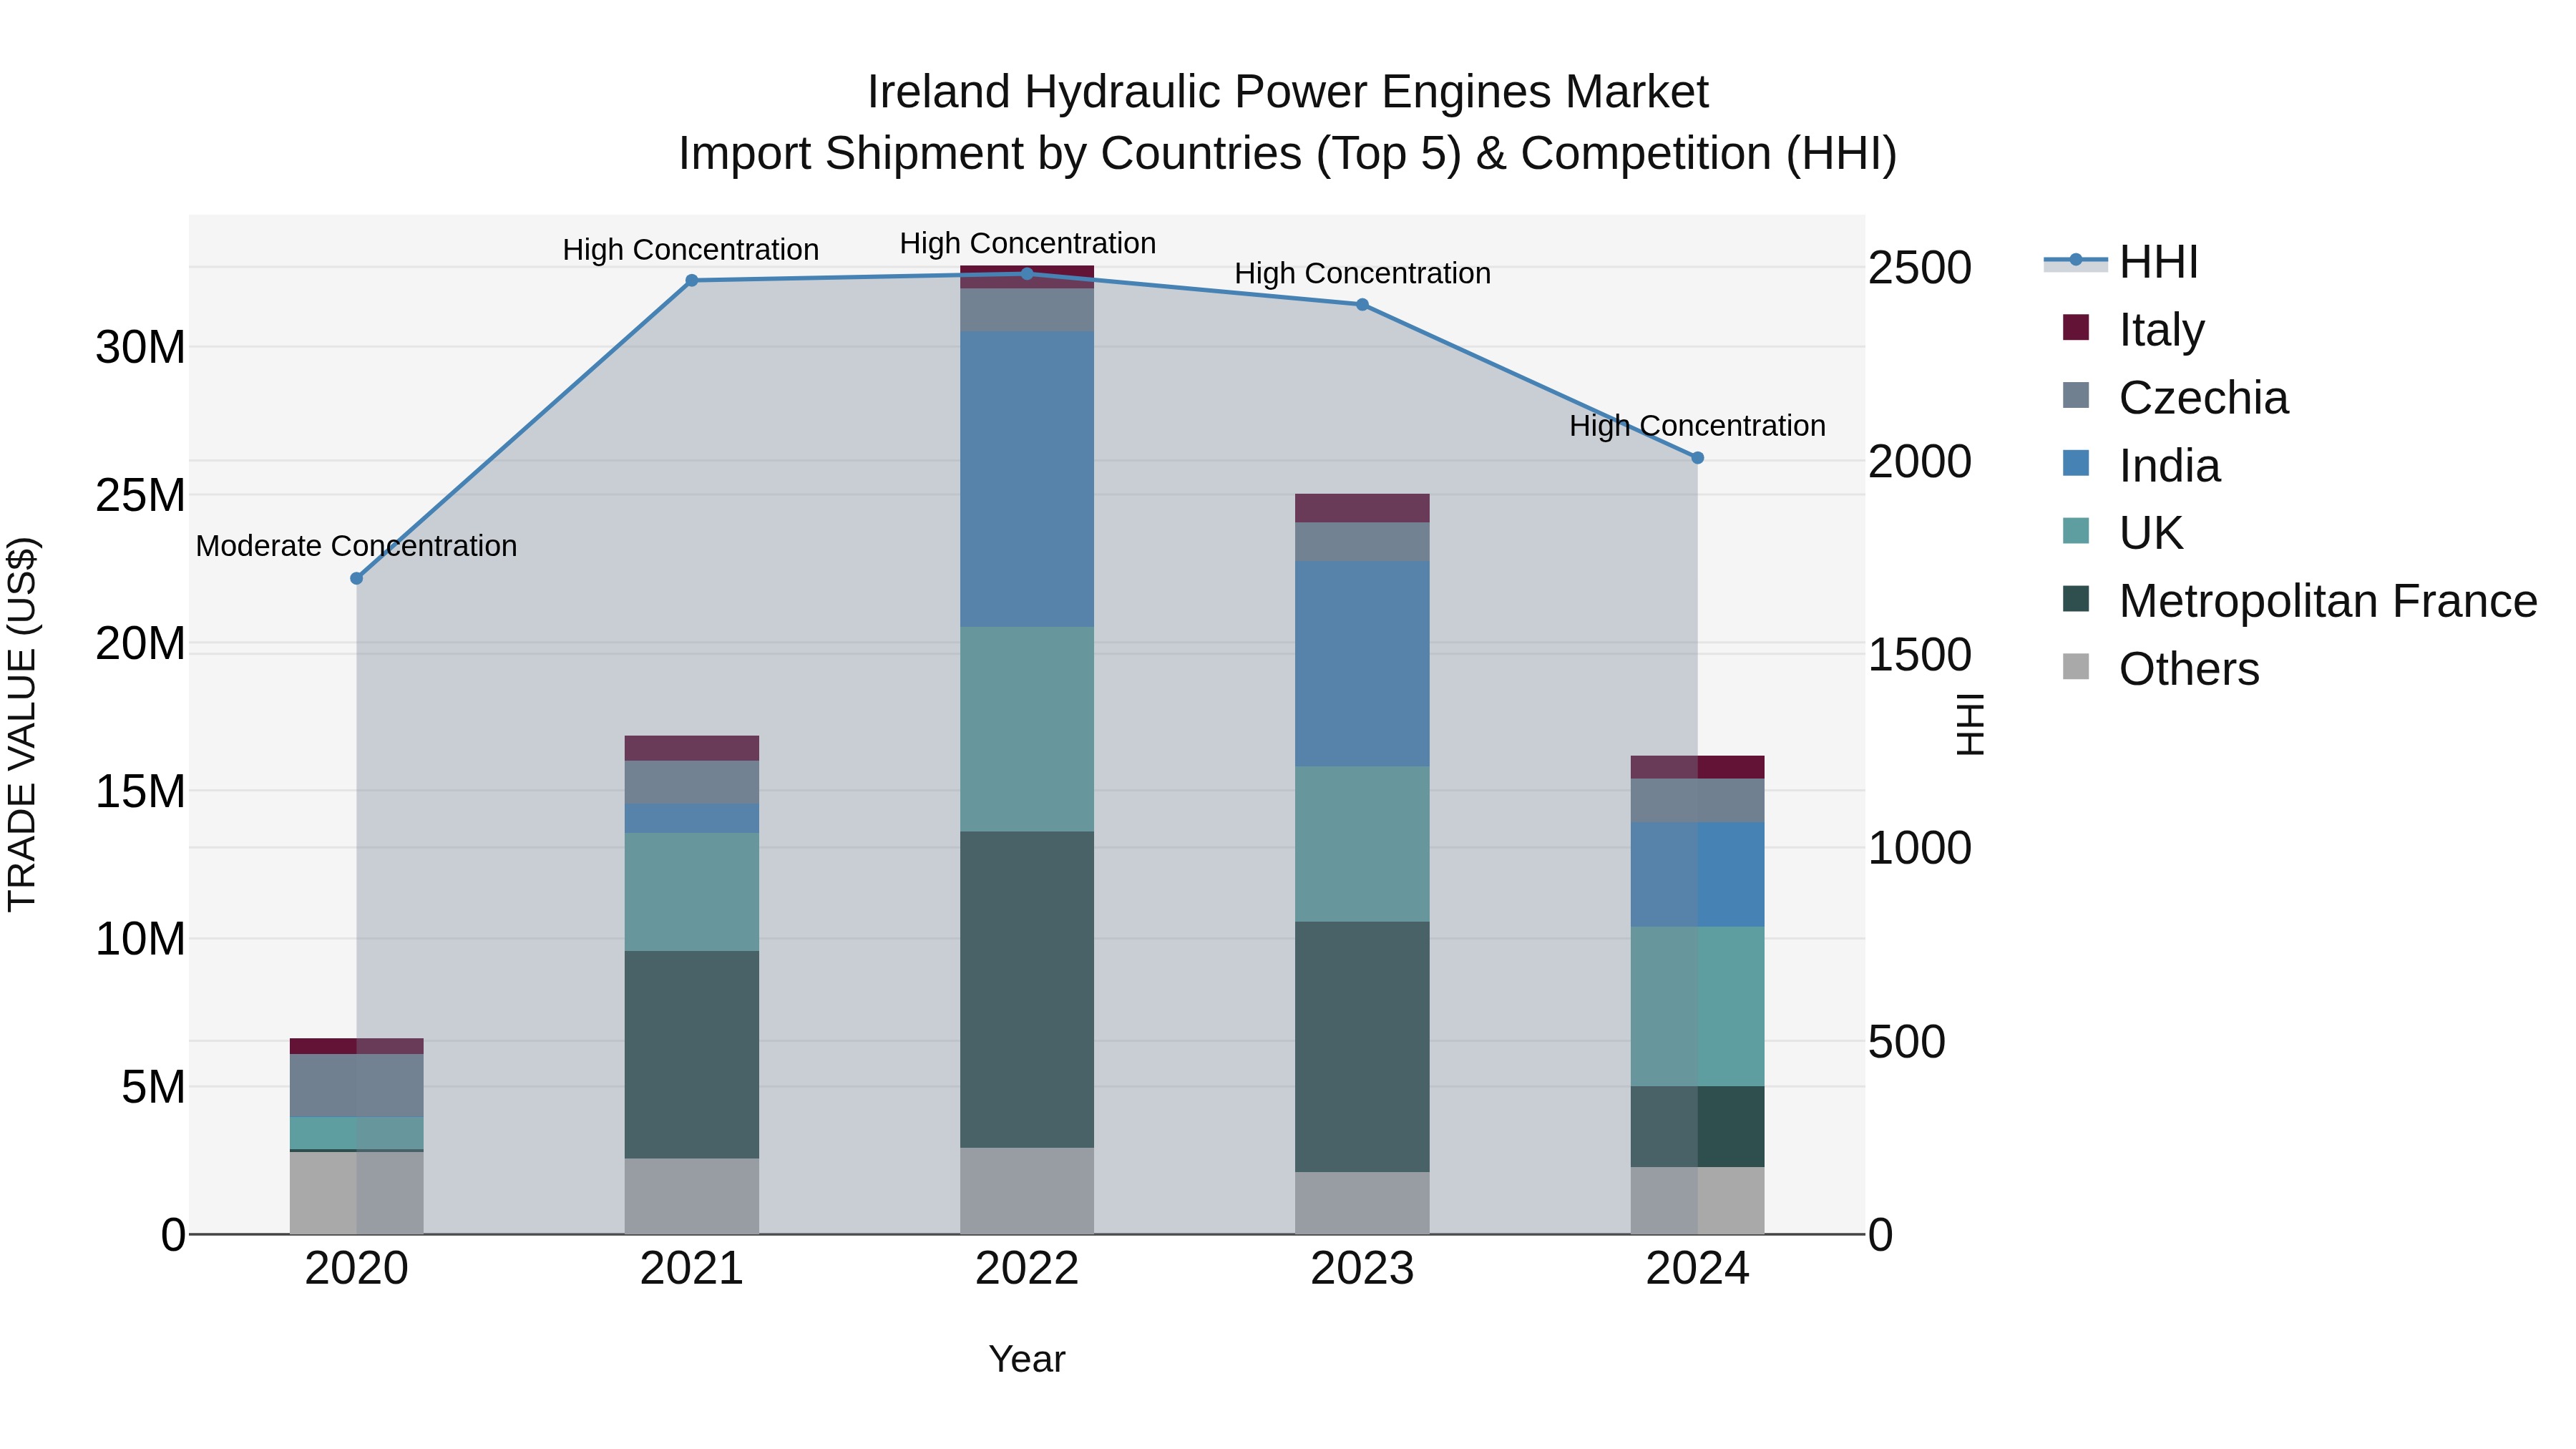This screenshot has width=2576, height=1449.
Task: Click the 2023 Czechia bar segment
Action: click(x=1362, y=542)
